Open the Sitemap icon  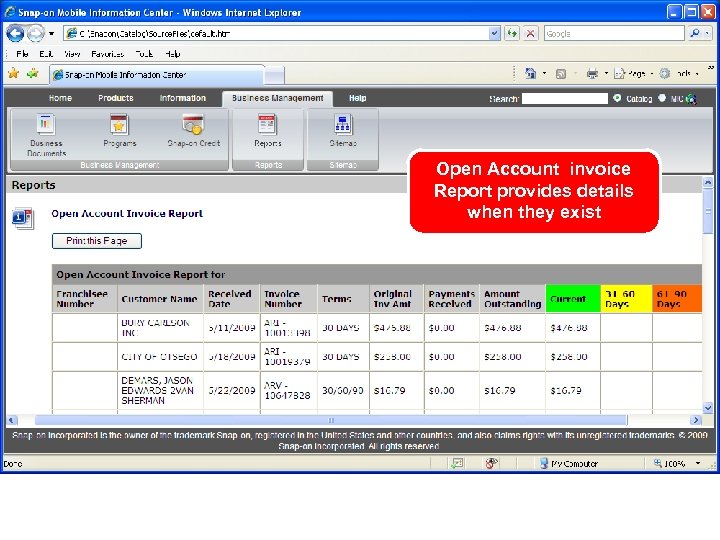point(343,124)
